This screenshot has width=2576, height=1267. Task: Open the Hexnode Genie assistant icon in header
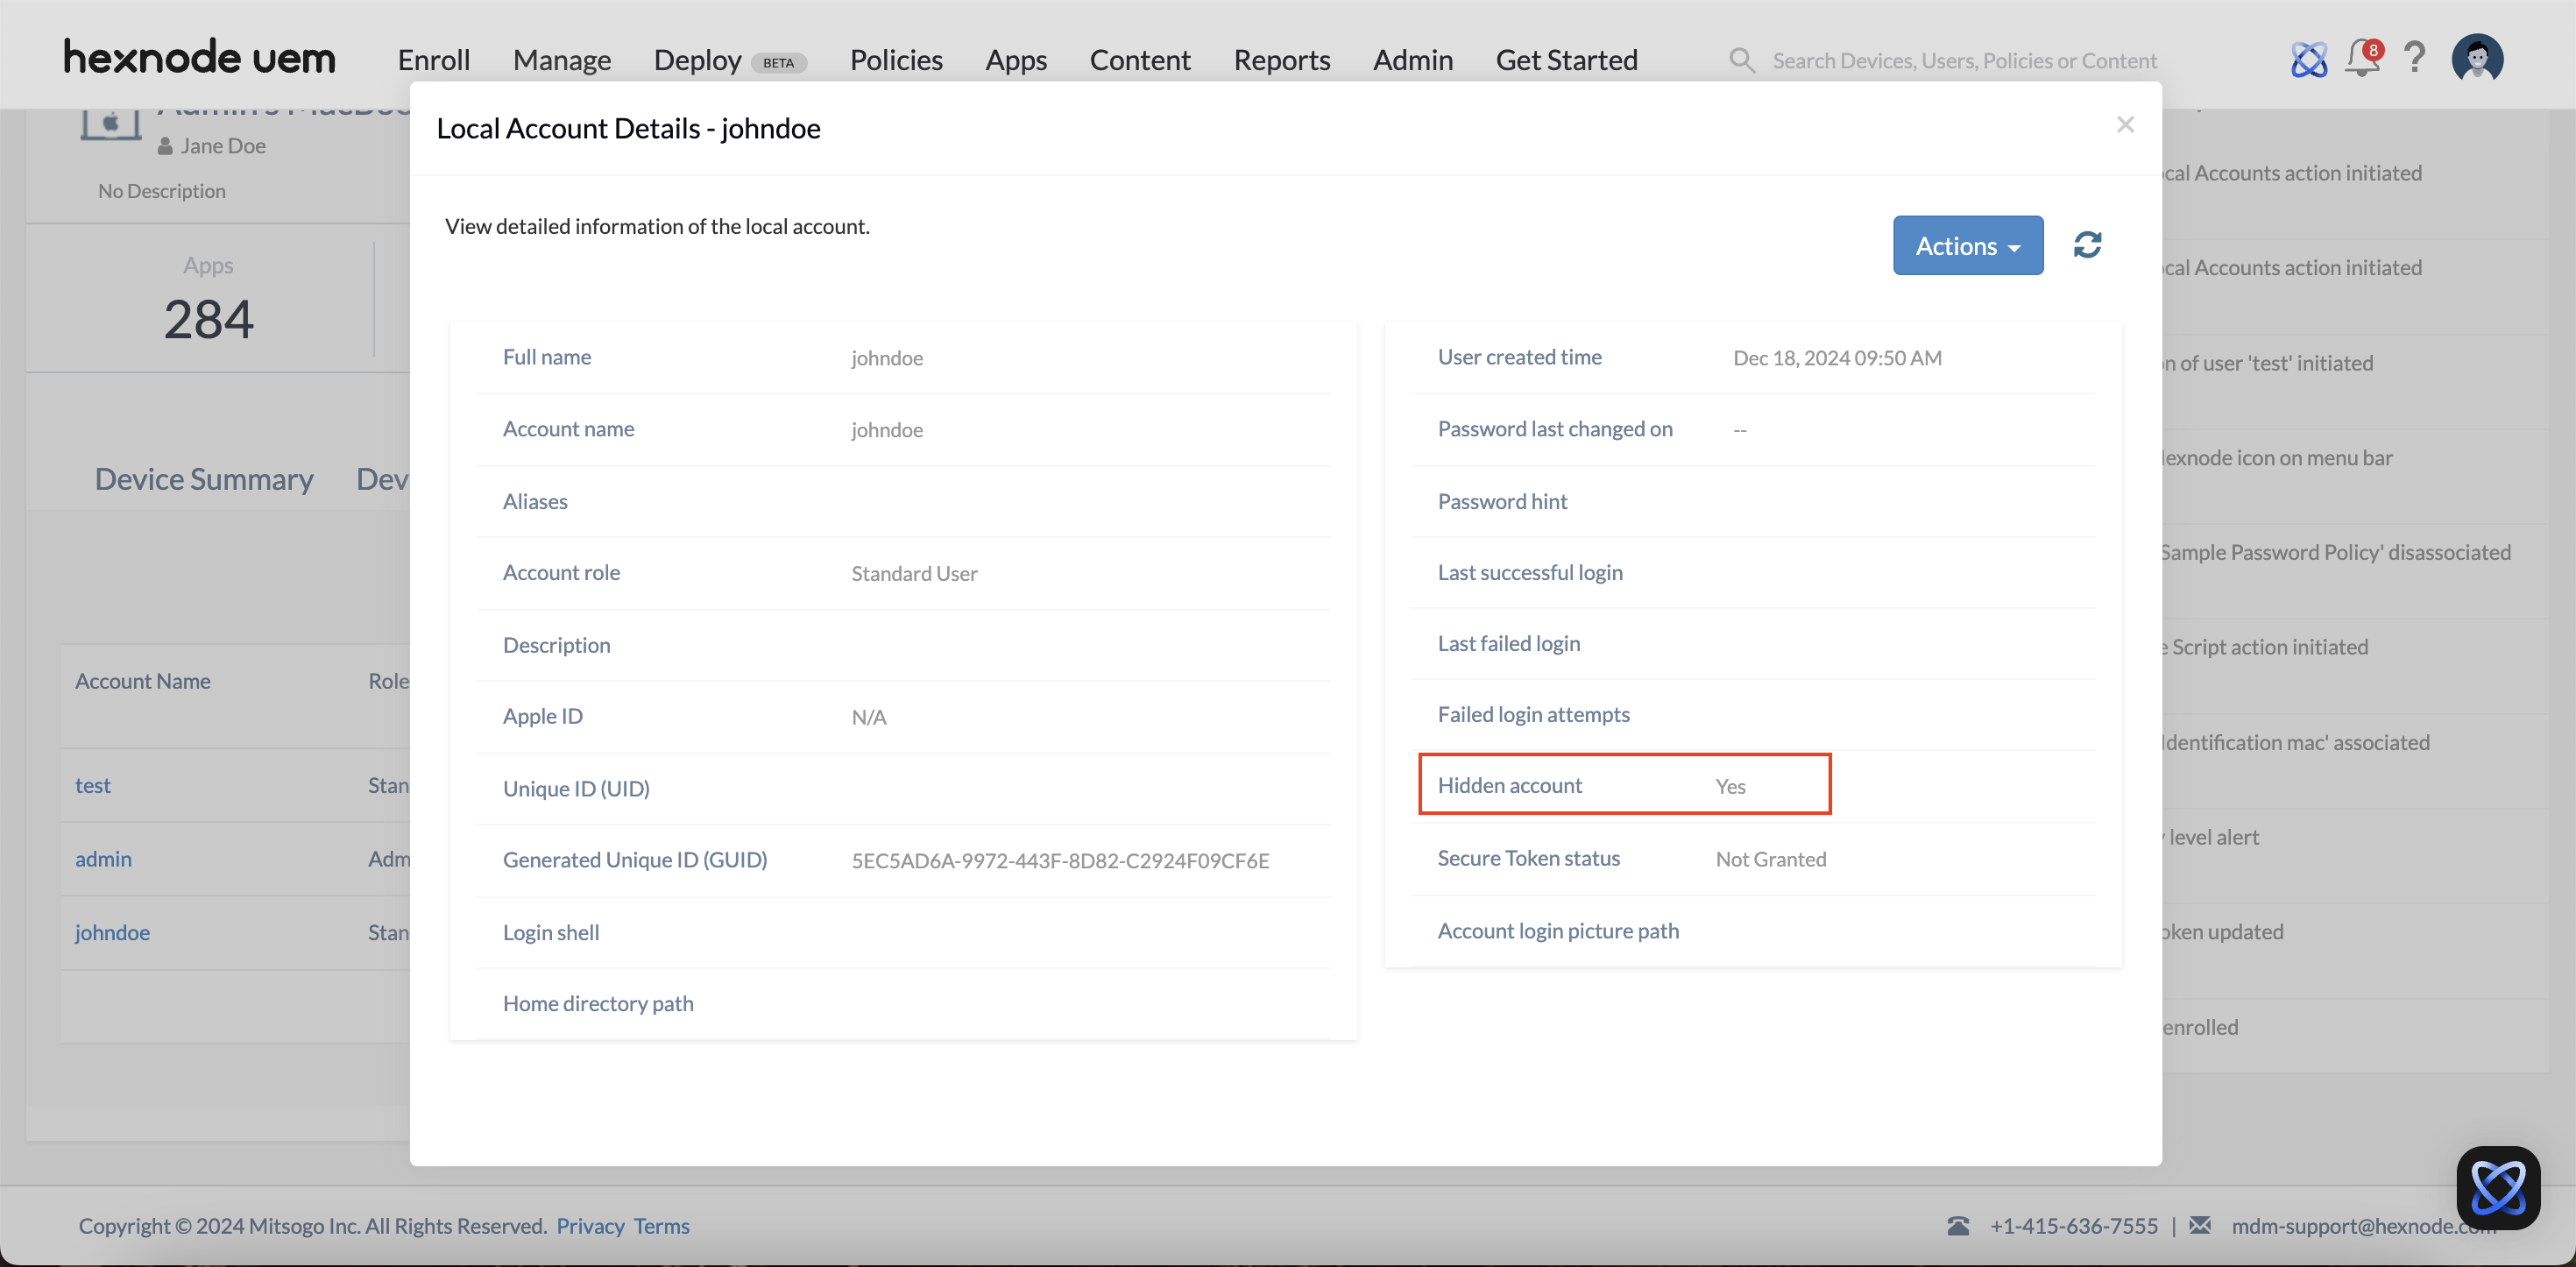[2308, 60]
